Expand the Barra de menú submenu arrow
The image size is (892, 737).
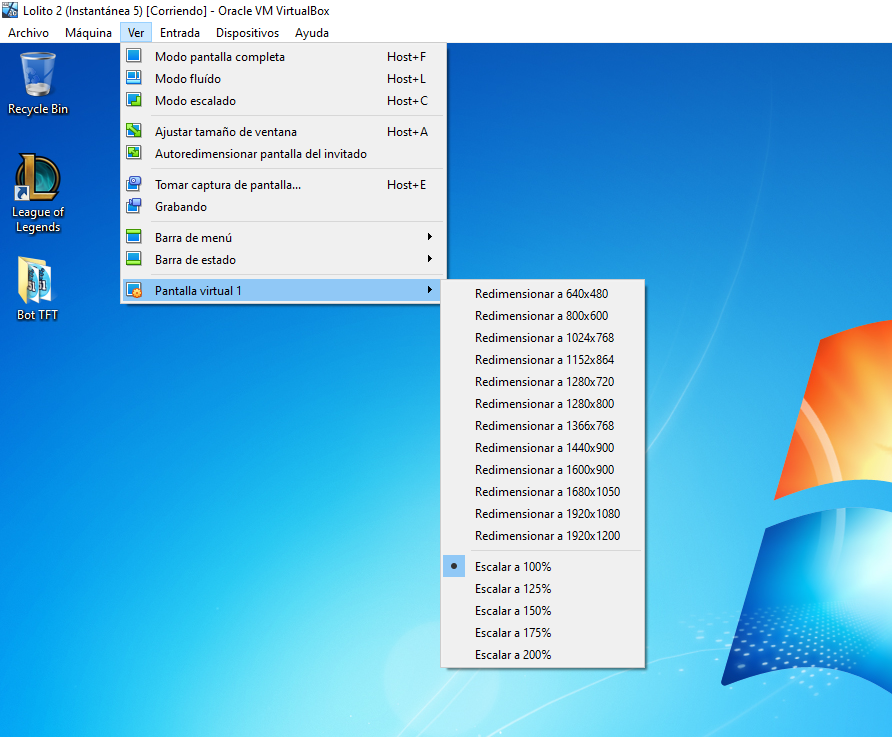(430, 238)
